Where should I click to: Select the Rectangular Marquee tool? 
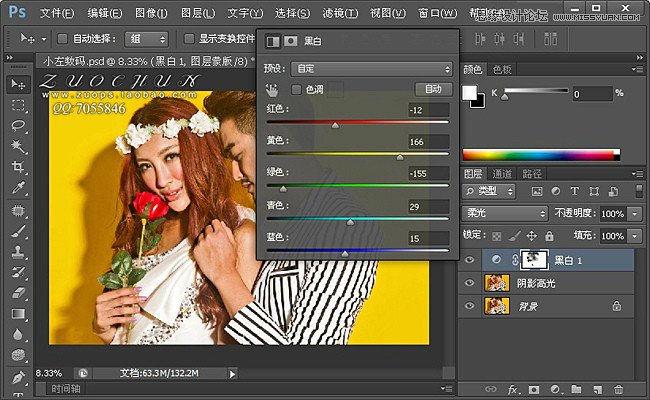pyautogui.click(x=18, y=105)
